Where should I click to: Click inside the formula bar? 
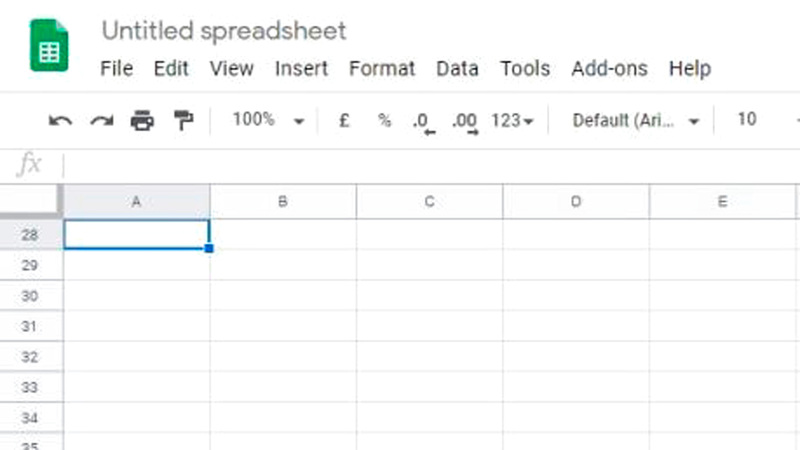click(x=400, y=165)
